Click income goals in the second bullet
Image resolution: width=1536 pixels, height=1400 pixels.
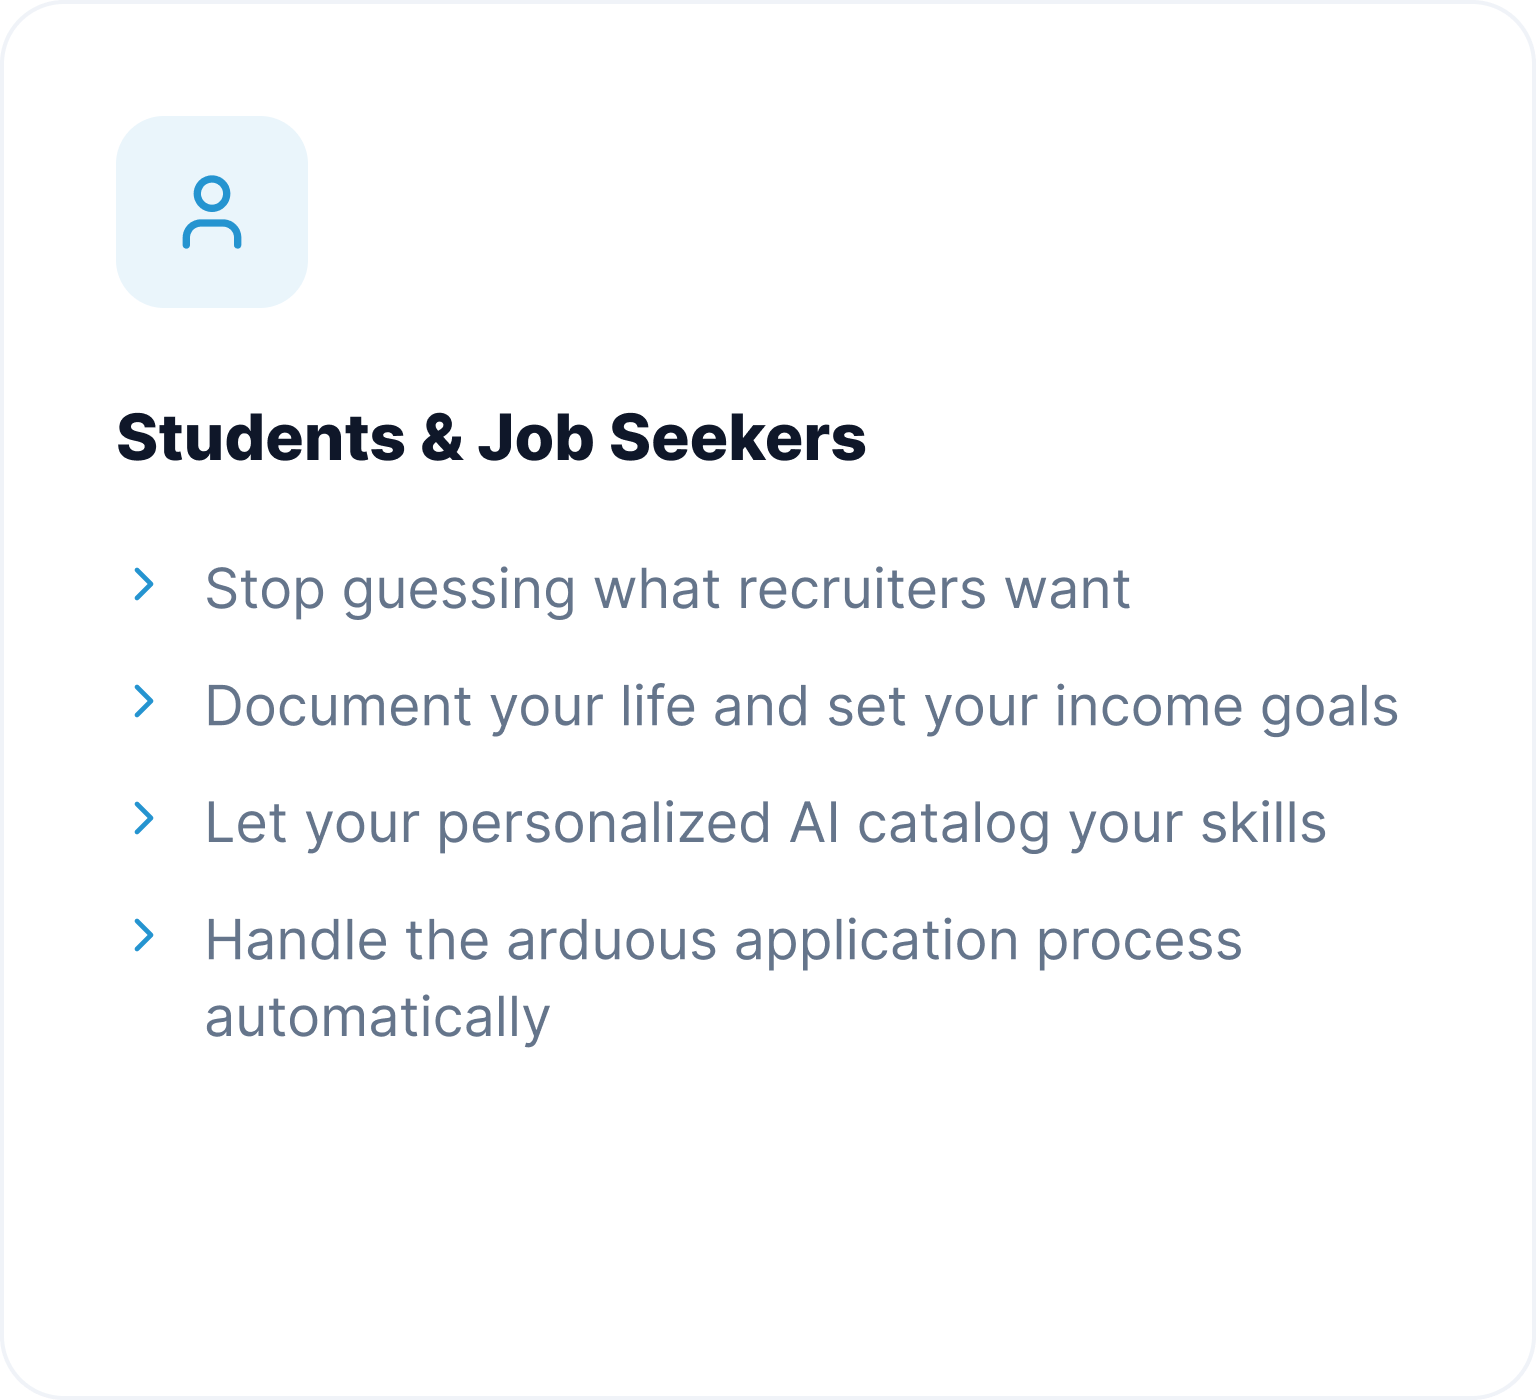[1226, 706]
